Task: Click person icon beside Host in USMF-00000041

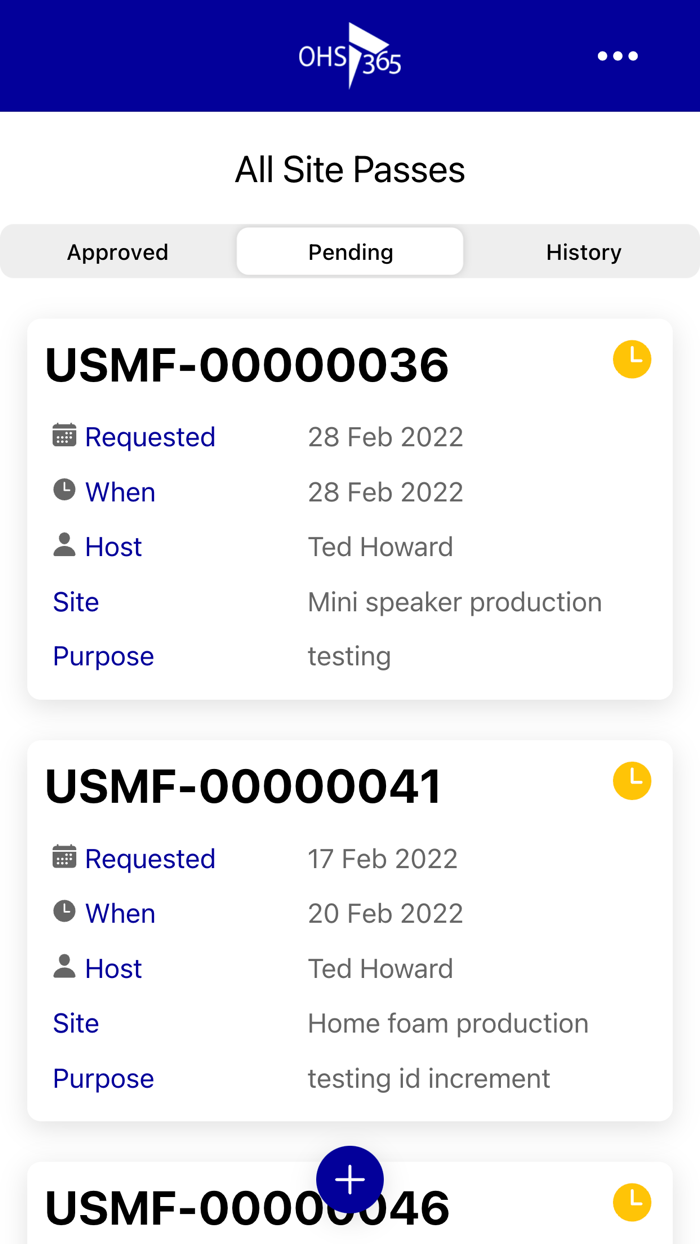Action: coord(64,966)
